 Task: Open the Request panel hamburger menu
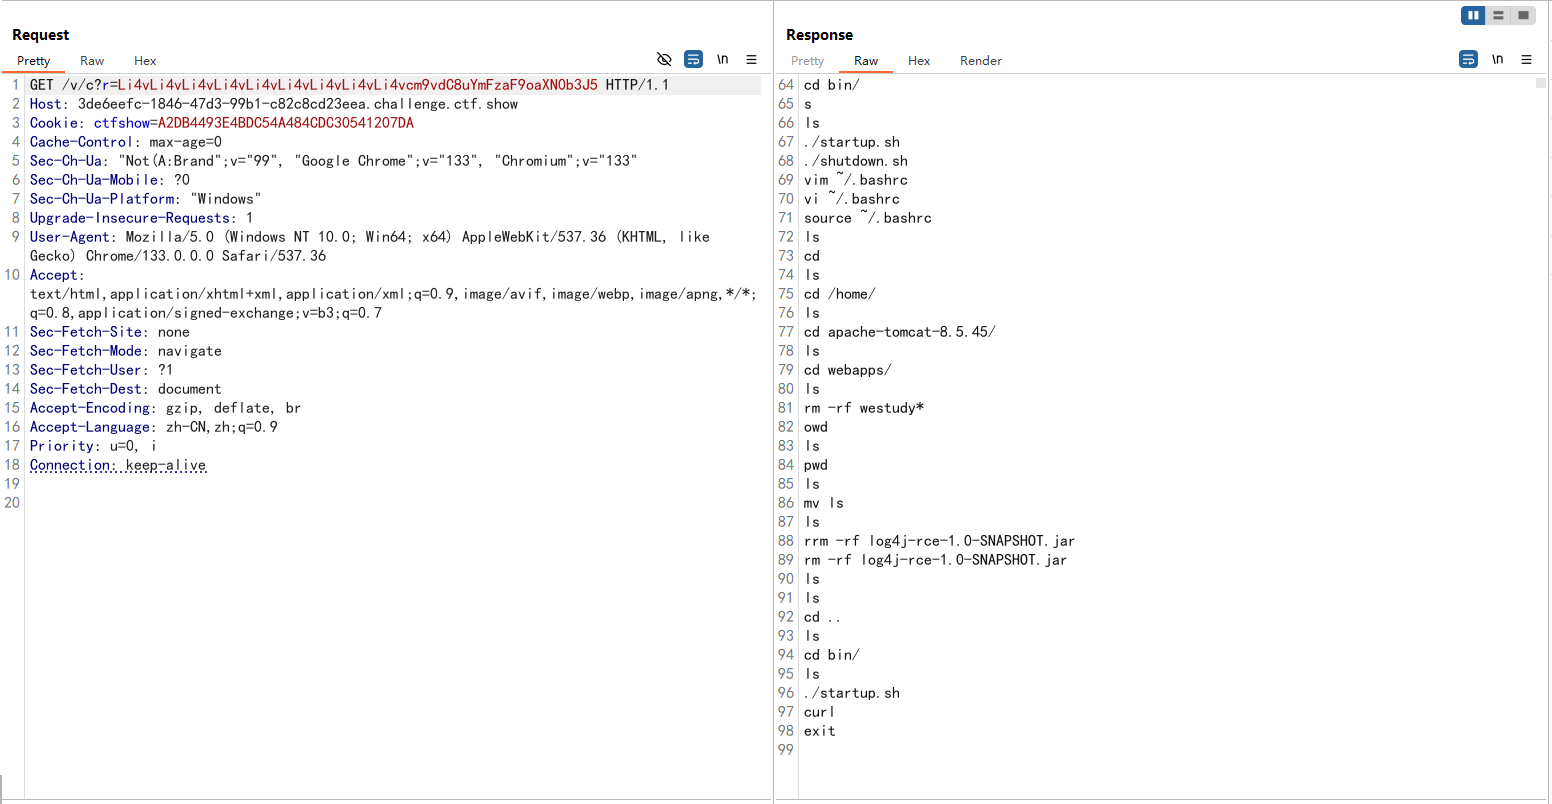pyautogui.click(x=751, y=60)
